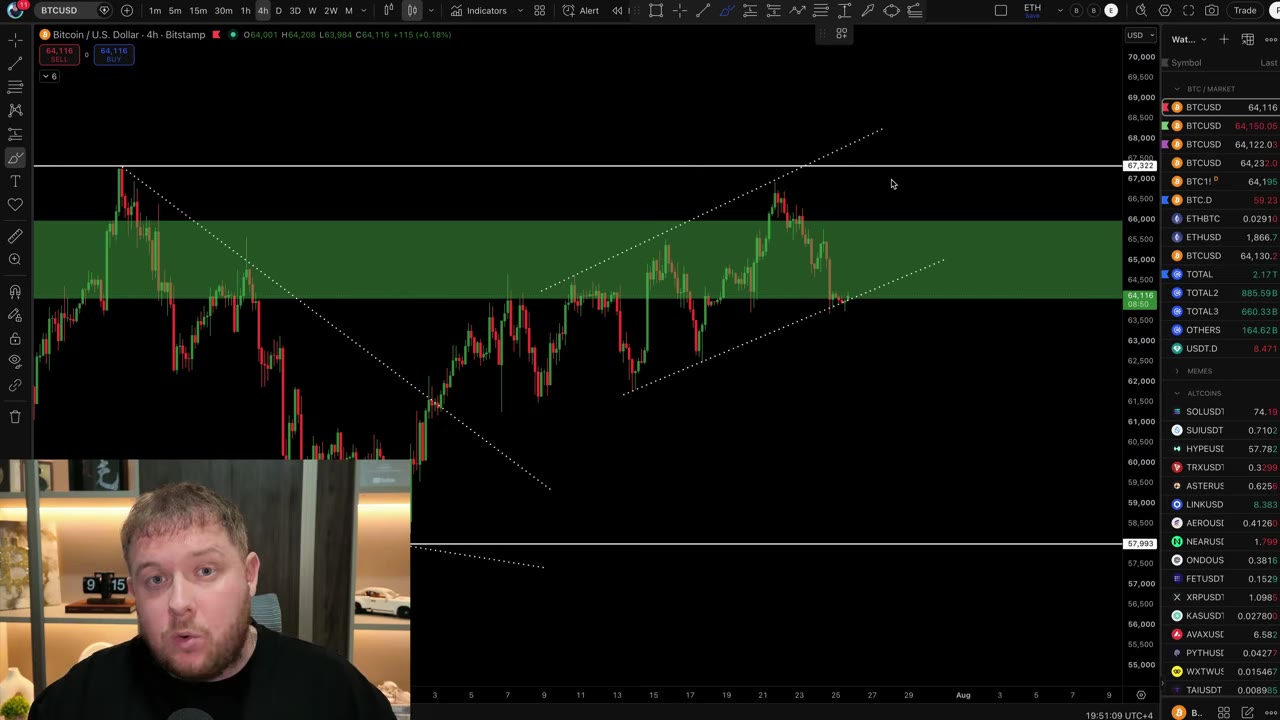The width and height of the screenshot is (1280, 720).
Task: Collapse the indicator legend showing 6
Action: (x=49, y=76)
